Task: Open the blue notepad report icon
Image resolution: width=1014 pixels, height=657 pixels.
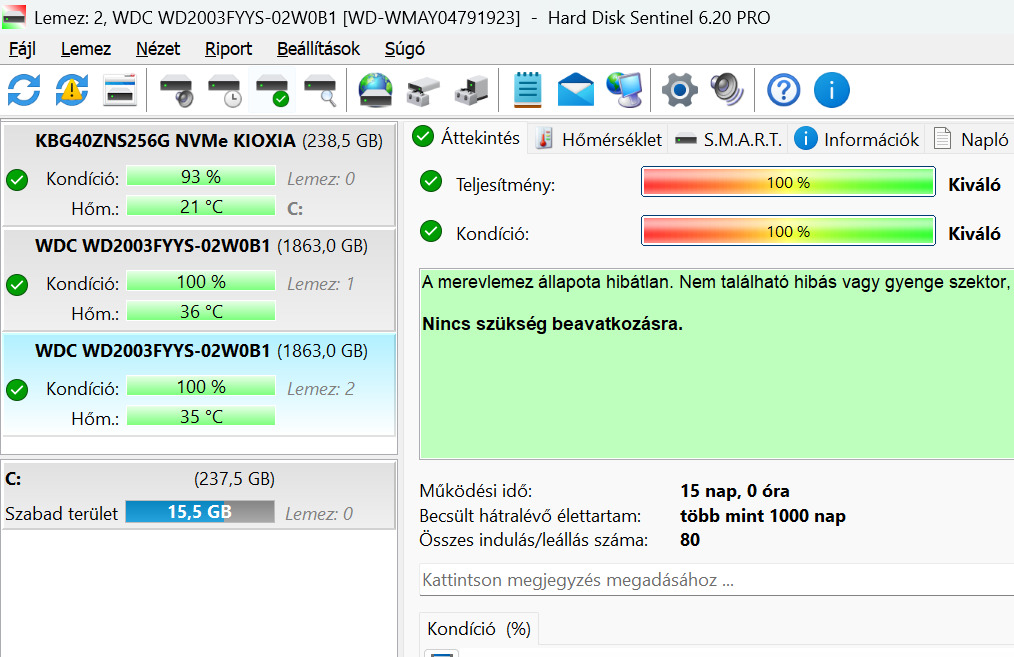Action: click(x=528, y=90)
